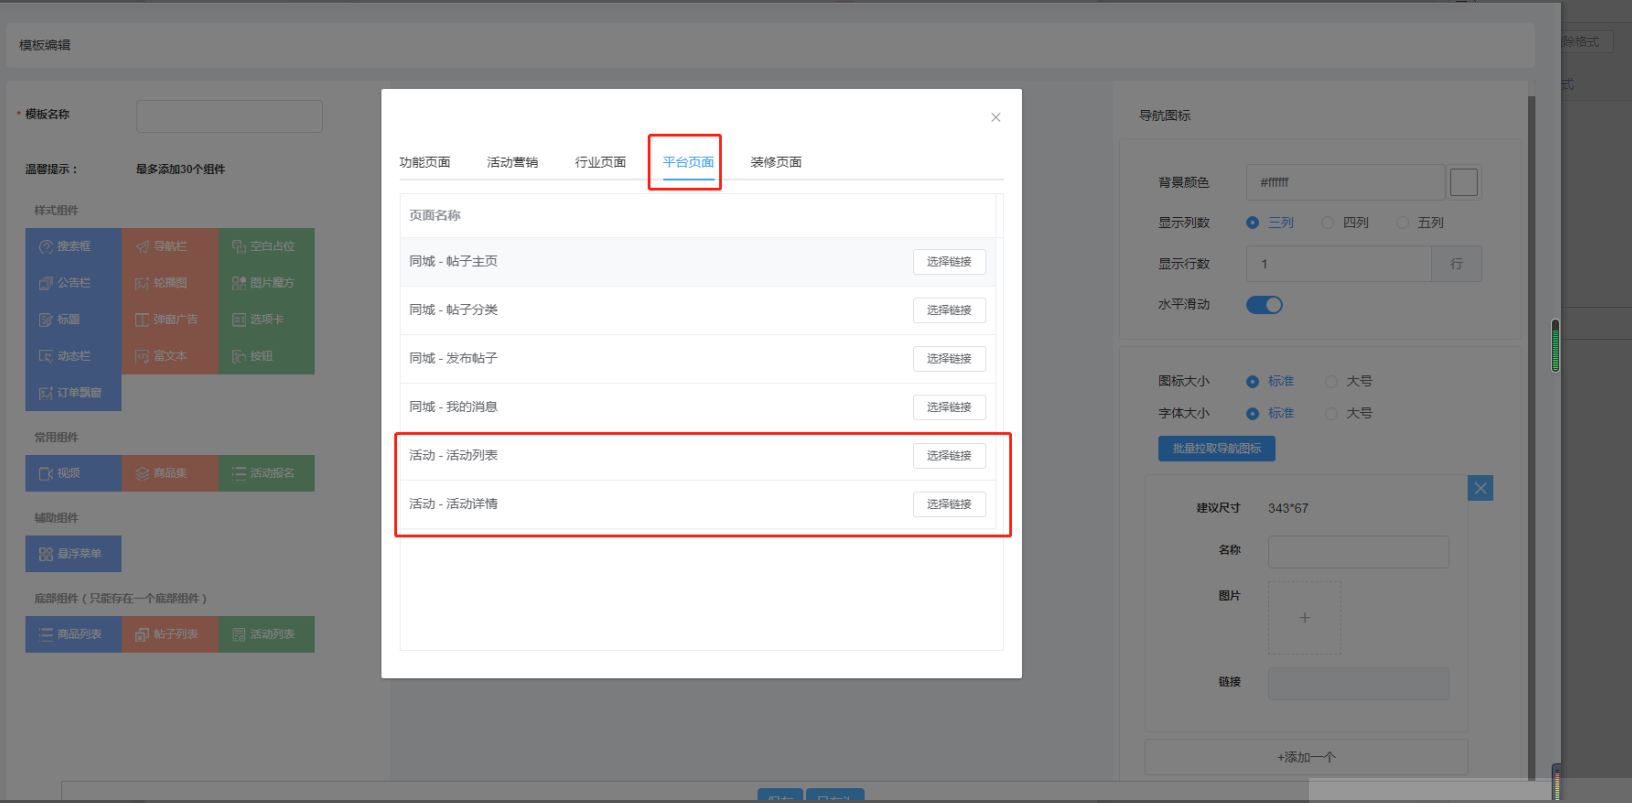Click the #ffffff background color field
The image size is (1632, 803).
pos(1345,182)
